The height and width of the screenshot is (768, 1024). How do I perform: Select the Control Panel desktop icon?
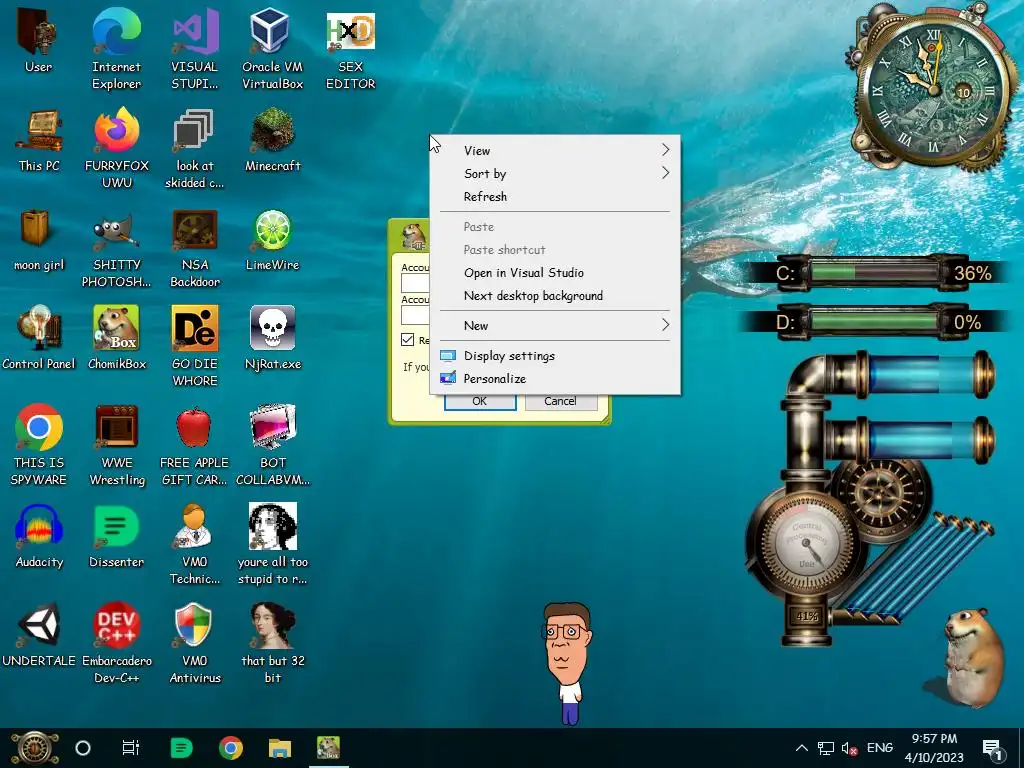point(39,337)
